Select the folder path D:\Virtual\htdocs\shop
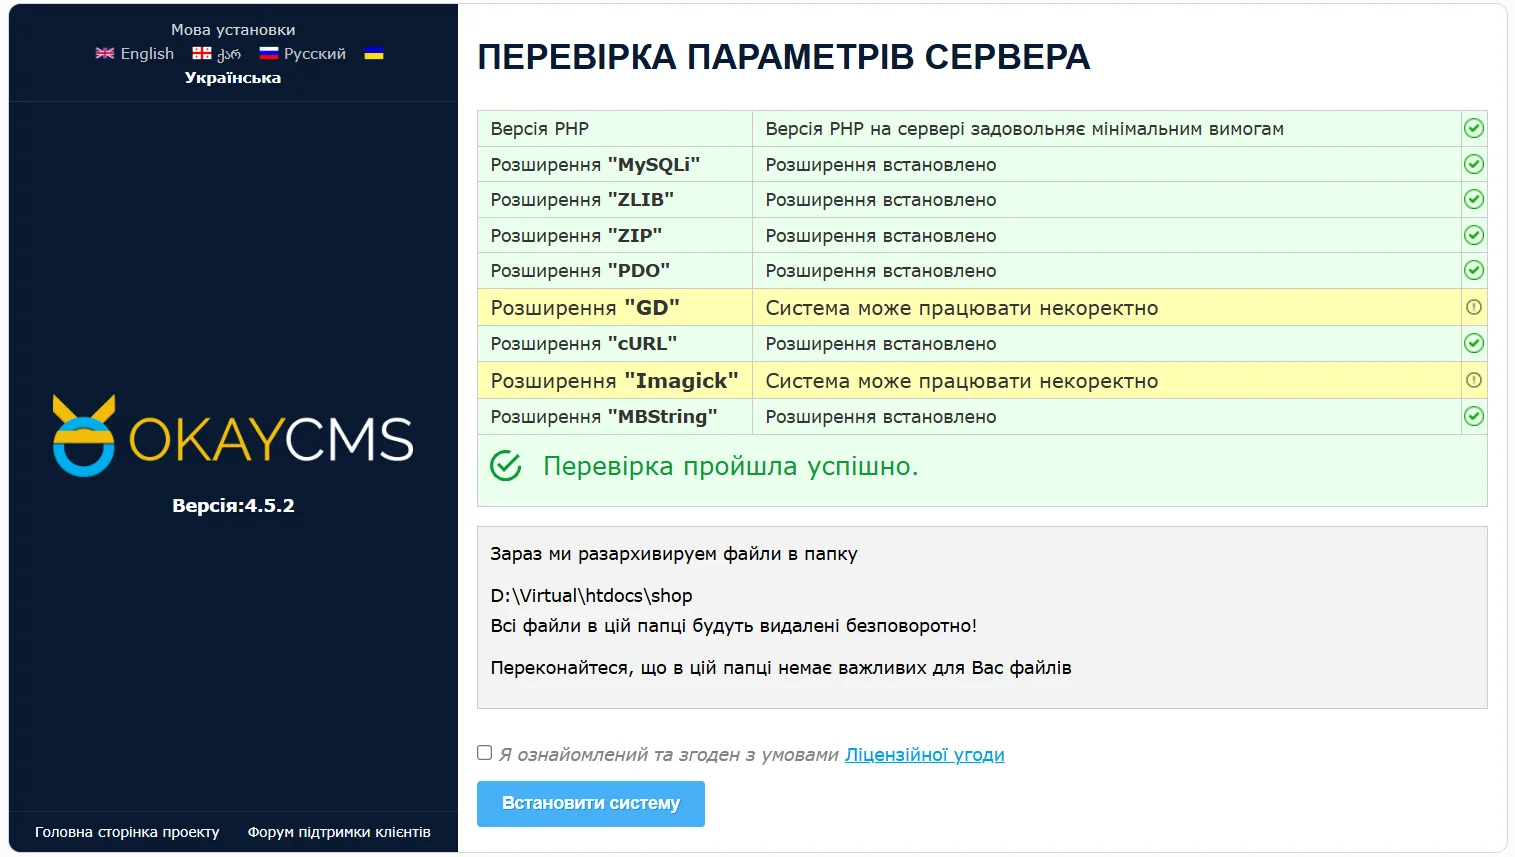Image resolution: width=1515 pixels, height=857 pixels. tap(591, 594)
